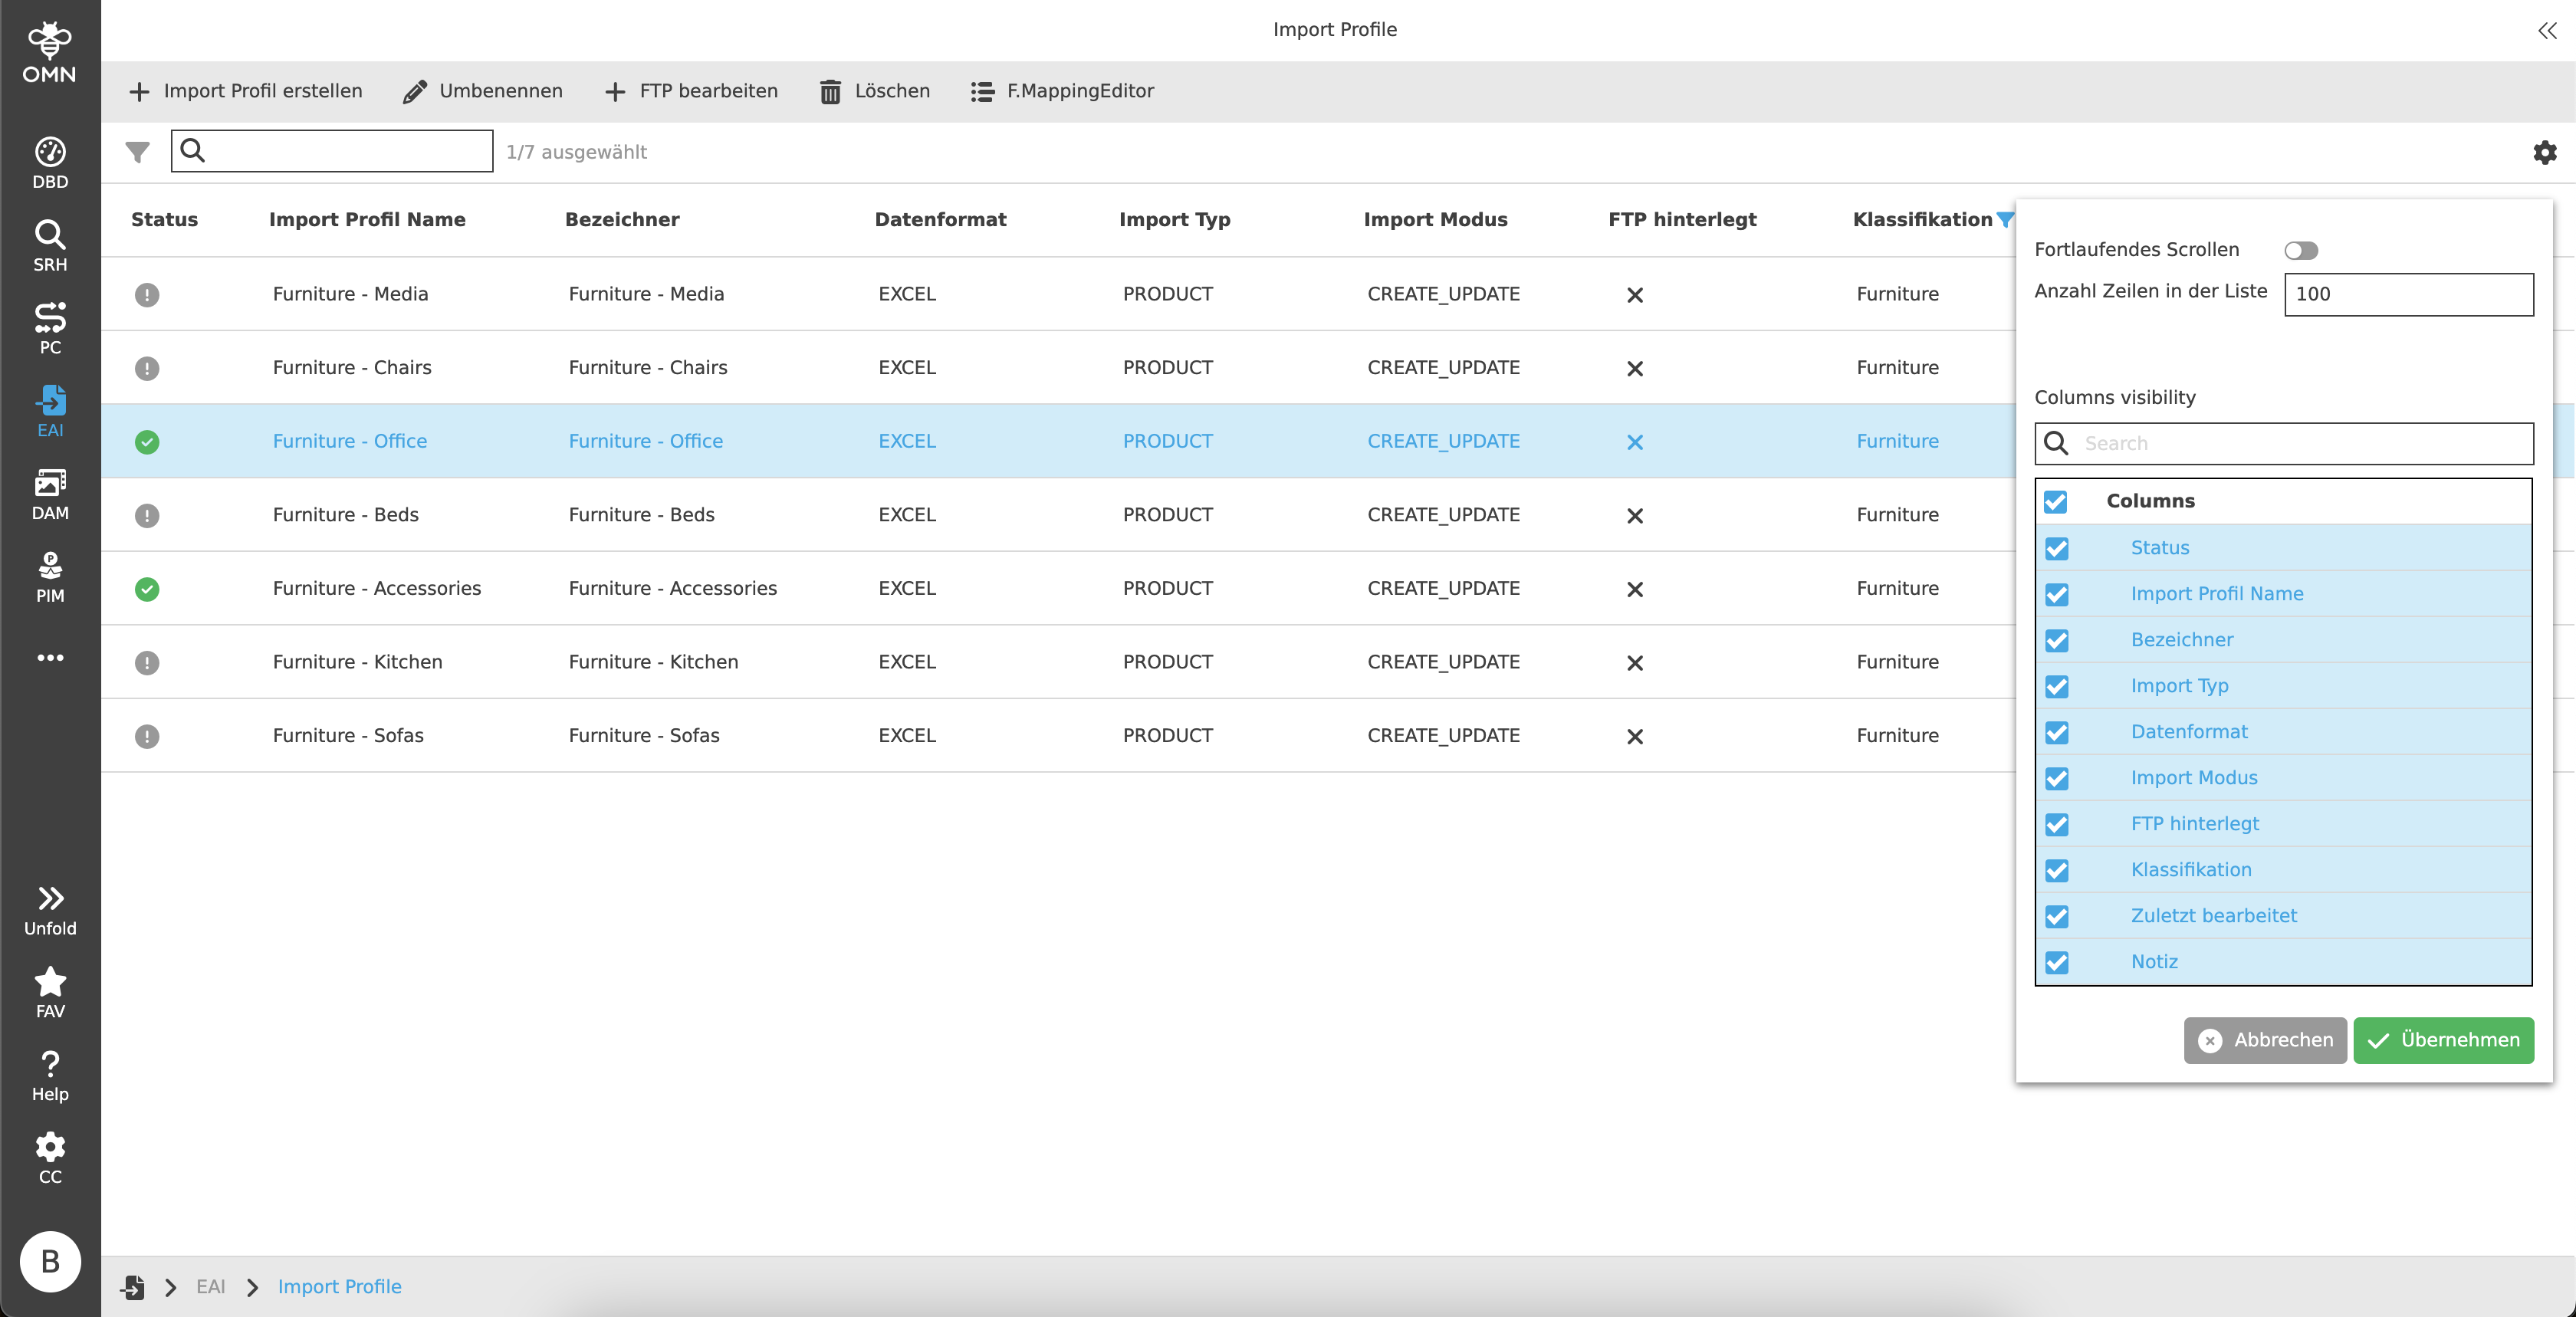Collapse panel with double chevron top right

pos(2546,31)
